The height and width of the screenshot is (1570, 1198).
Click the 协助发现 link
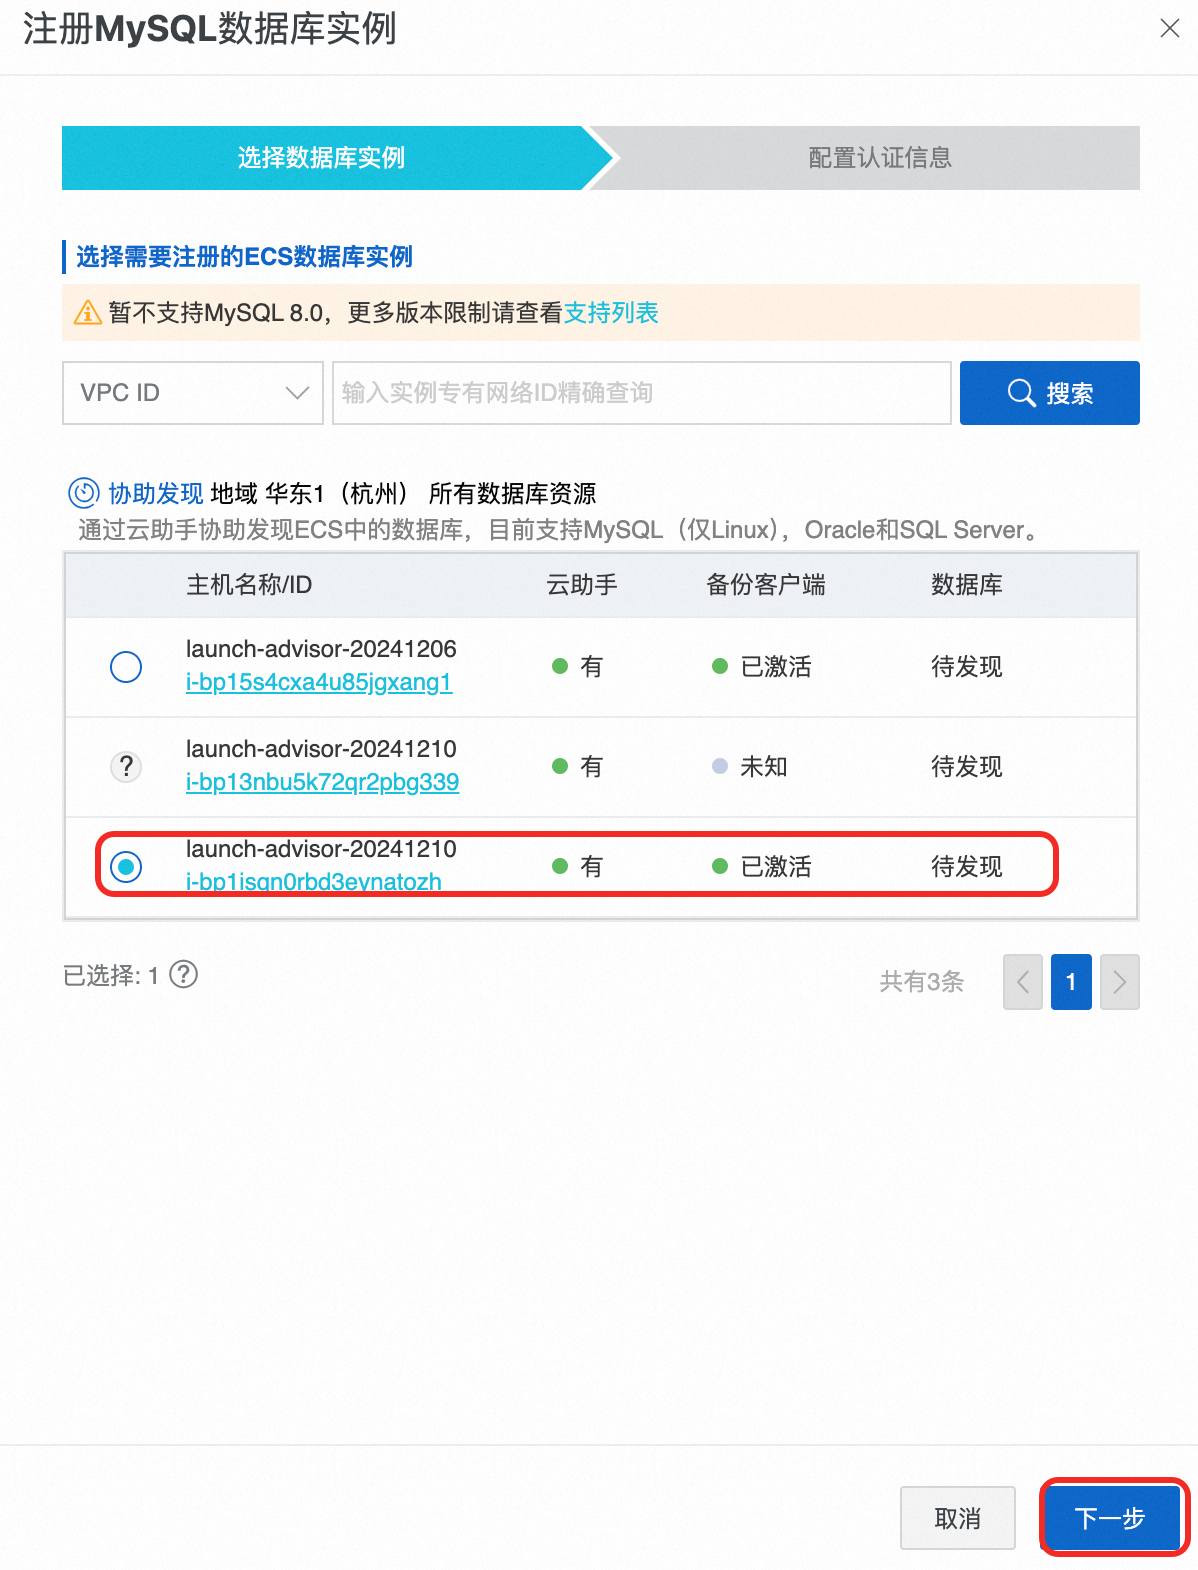point(156,493)
